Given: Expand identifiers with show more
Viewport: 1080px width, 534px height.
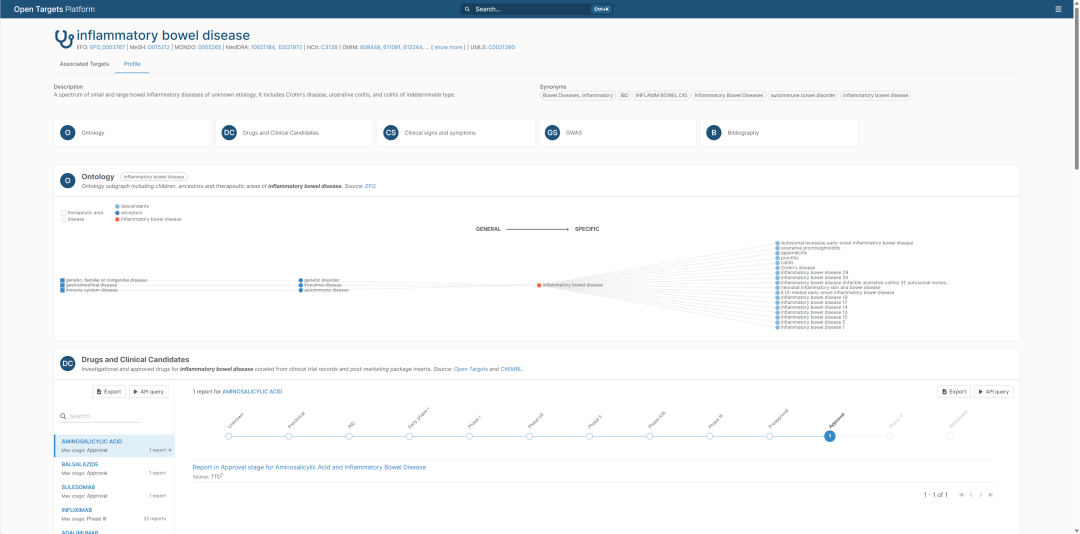Looking at the screenshot, I should (448, 47).
